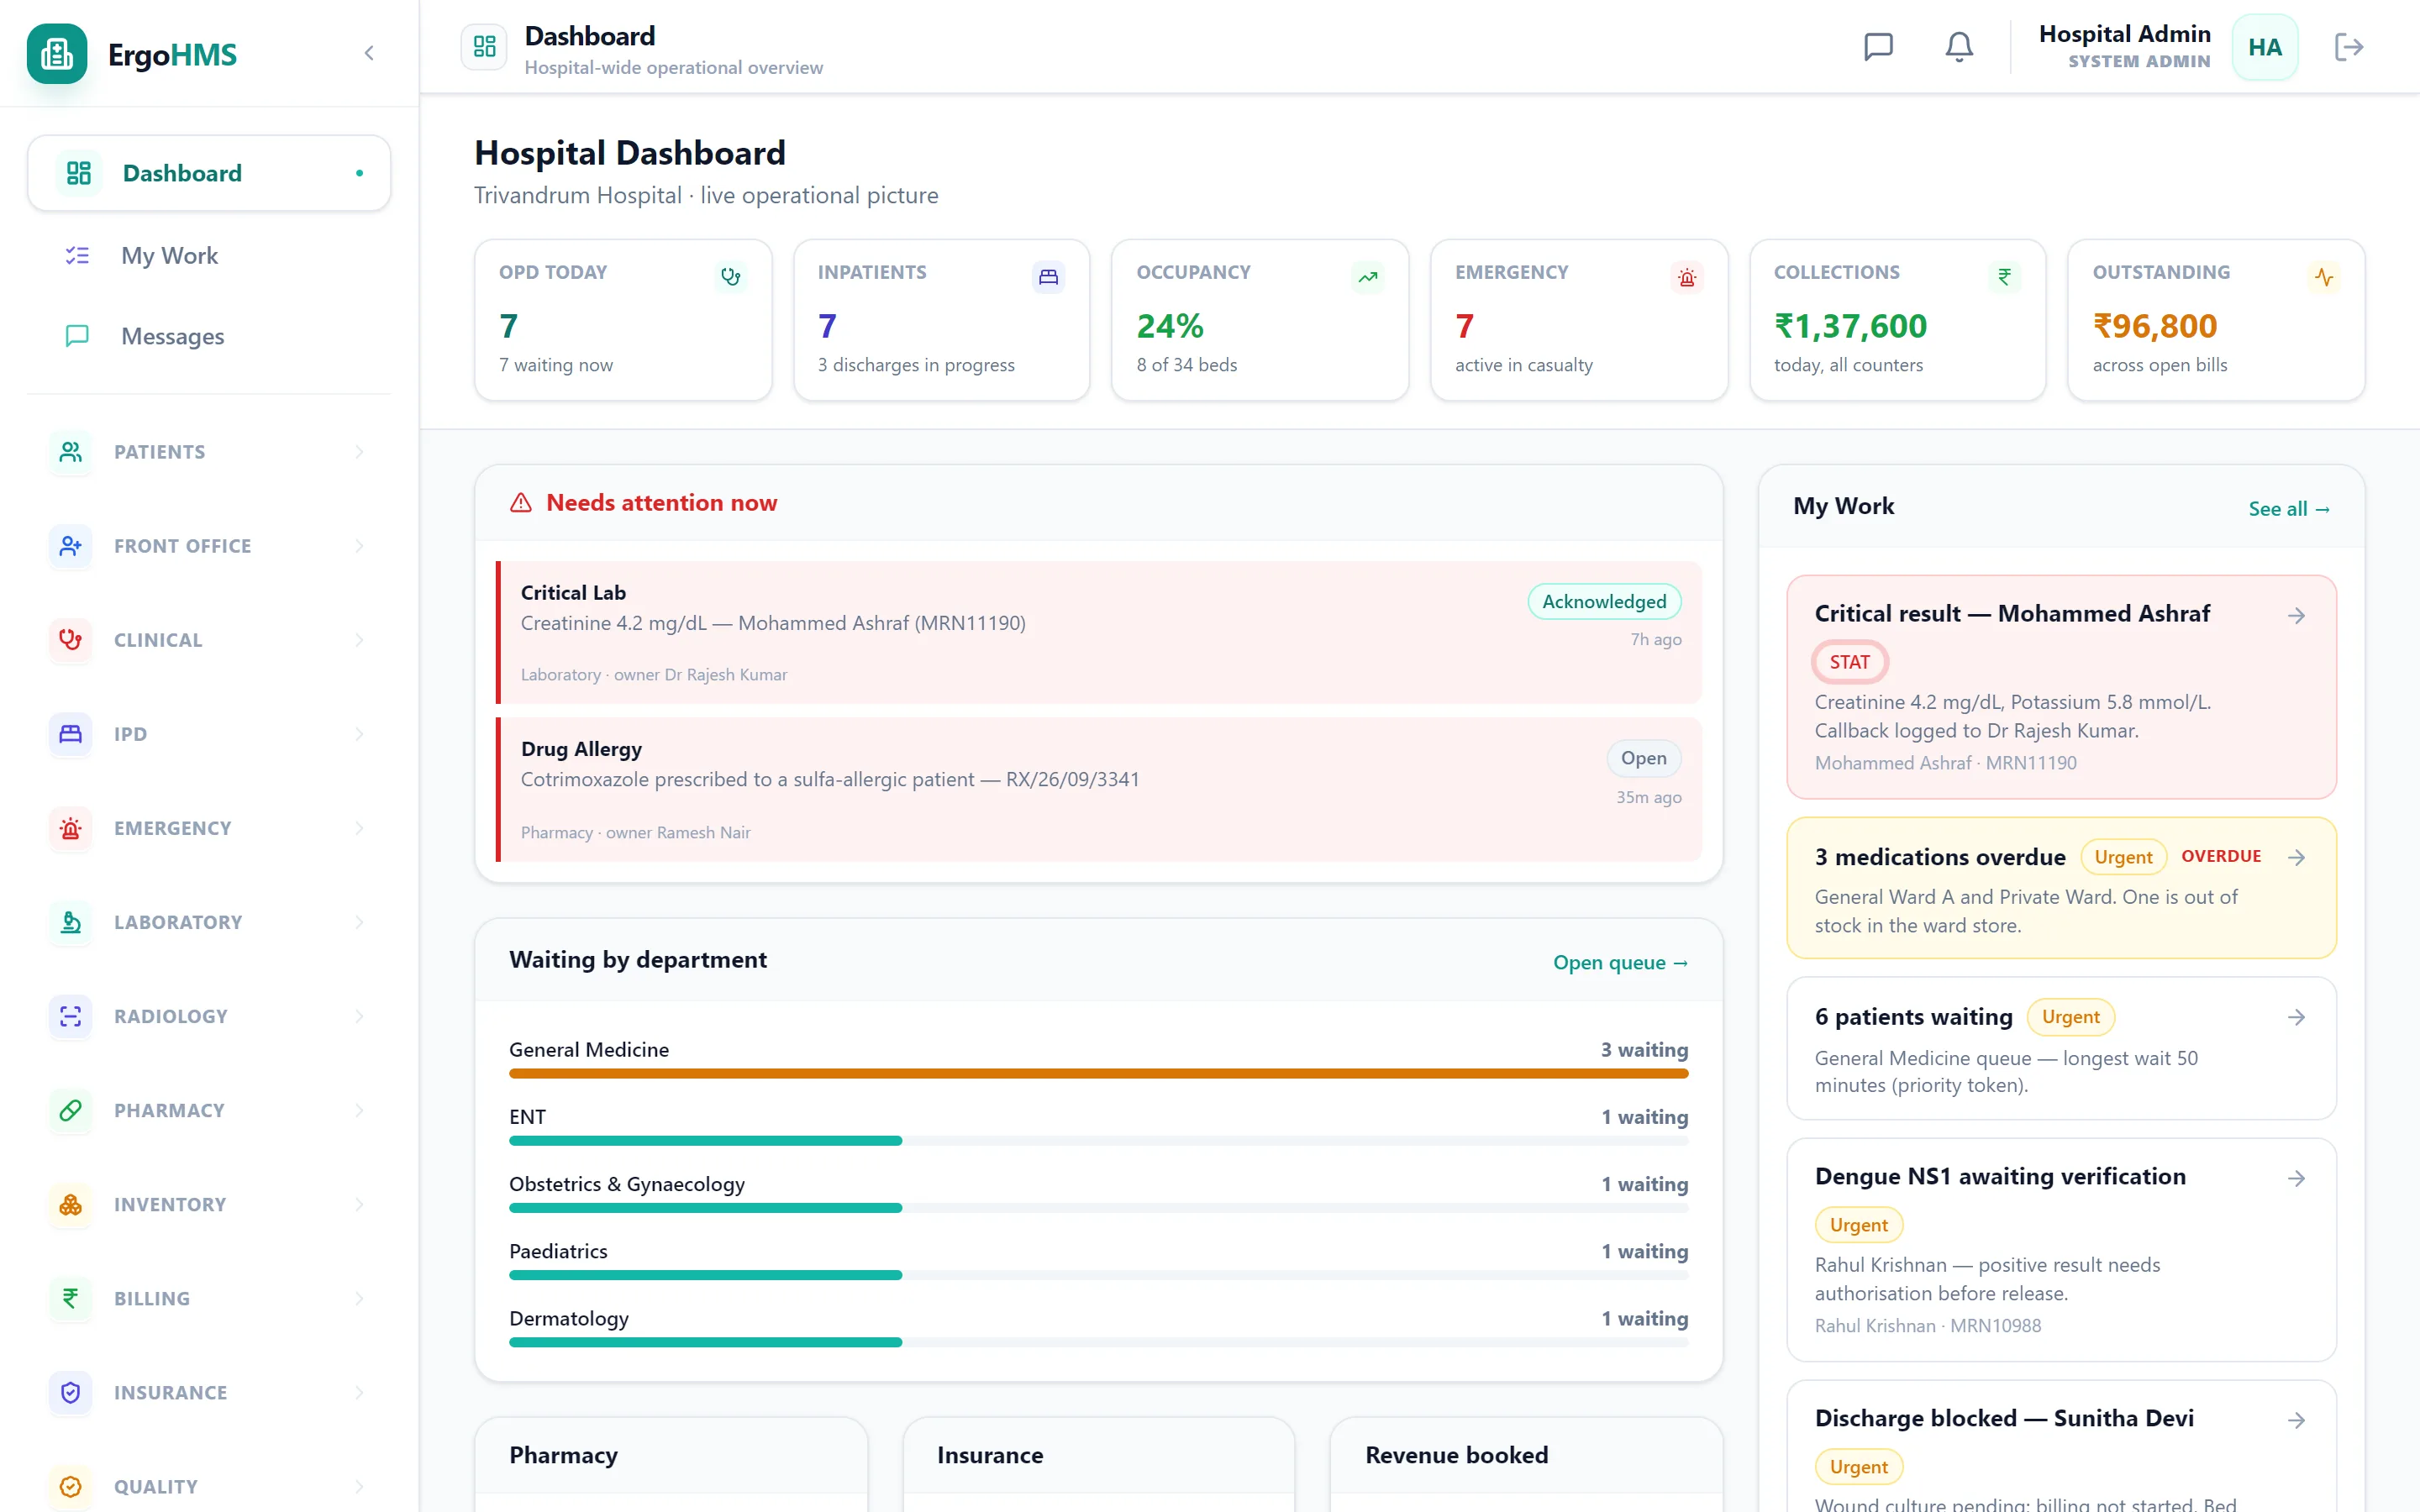Click the header Dashboard grid icon
The image size is (2420, 1512).
pyautogui.click(x=484, y=47)
